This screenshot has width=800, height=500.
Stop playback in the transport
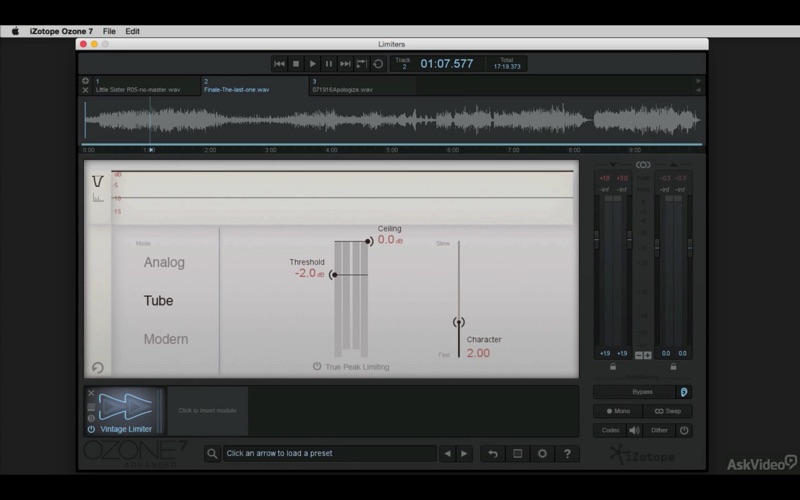(x=296, y=64)
